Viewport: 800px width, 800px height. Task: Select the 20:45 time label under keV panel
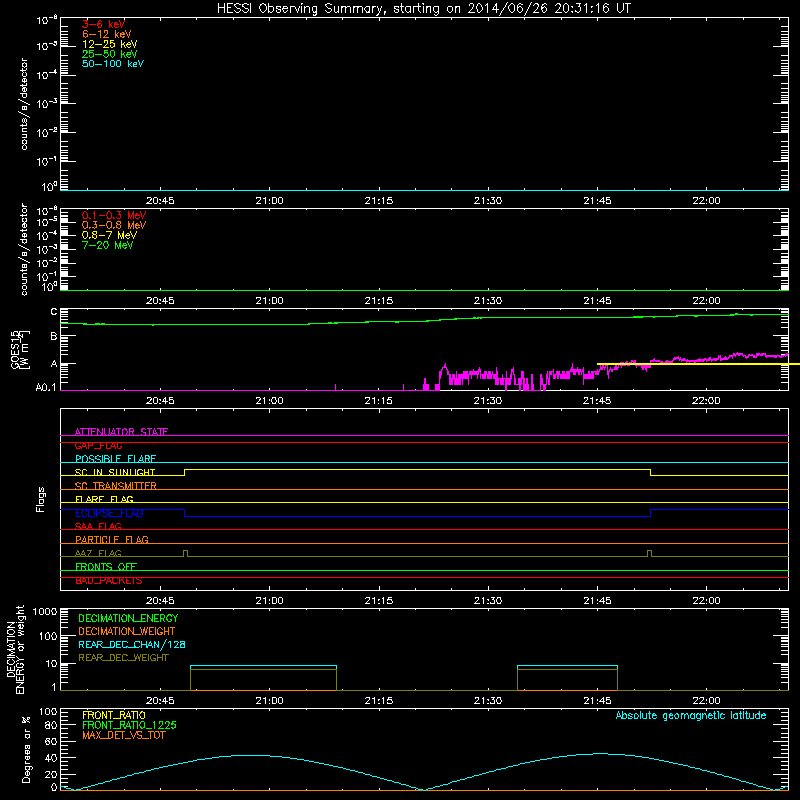[160, 201]
